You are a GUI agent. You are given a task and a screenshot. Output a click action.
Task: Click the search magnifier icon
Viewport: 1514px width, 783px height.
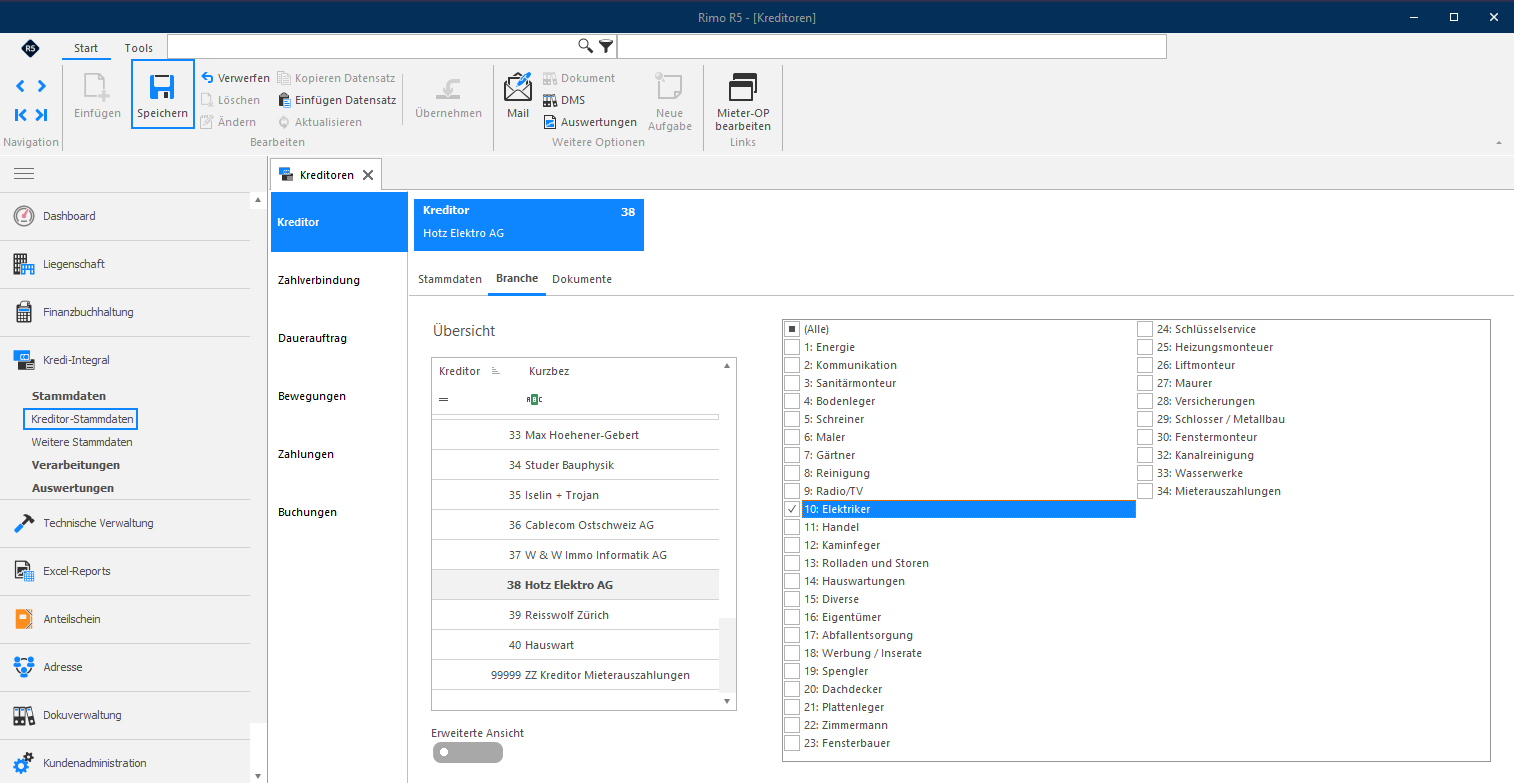pyautogui.click(x=586, y=46)
